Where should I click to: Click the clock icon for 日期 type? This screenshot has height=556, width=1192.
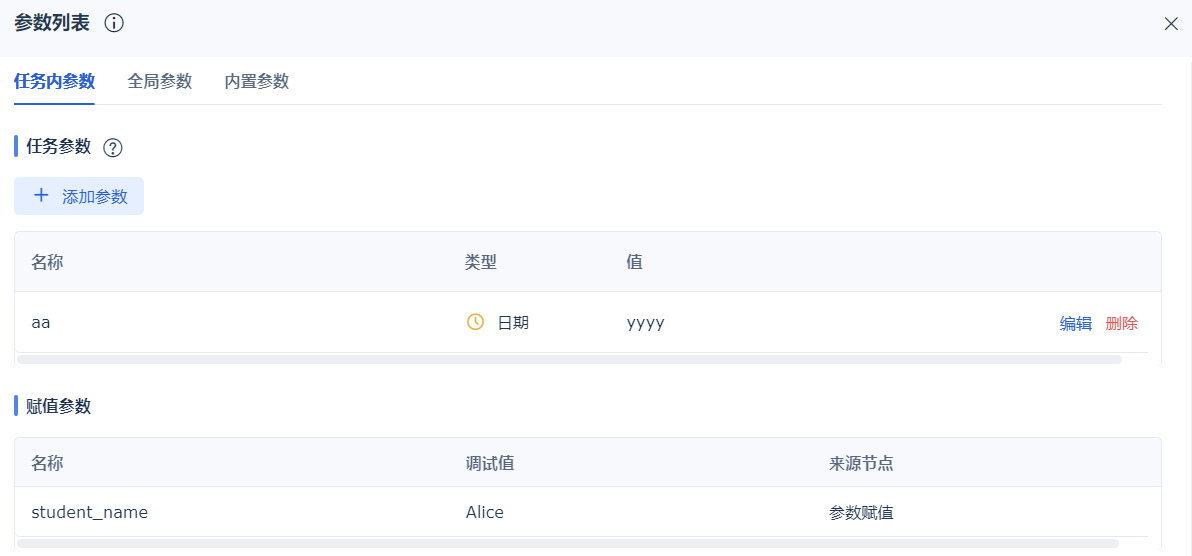tap(476, 322)
